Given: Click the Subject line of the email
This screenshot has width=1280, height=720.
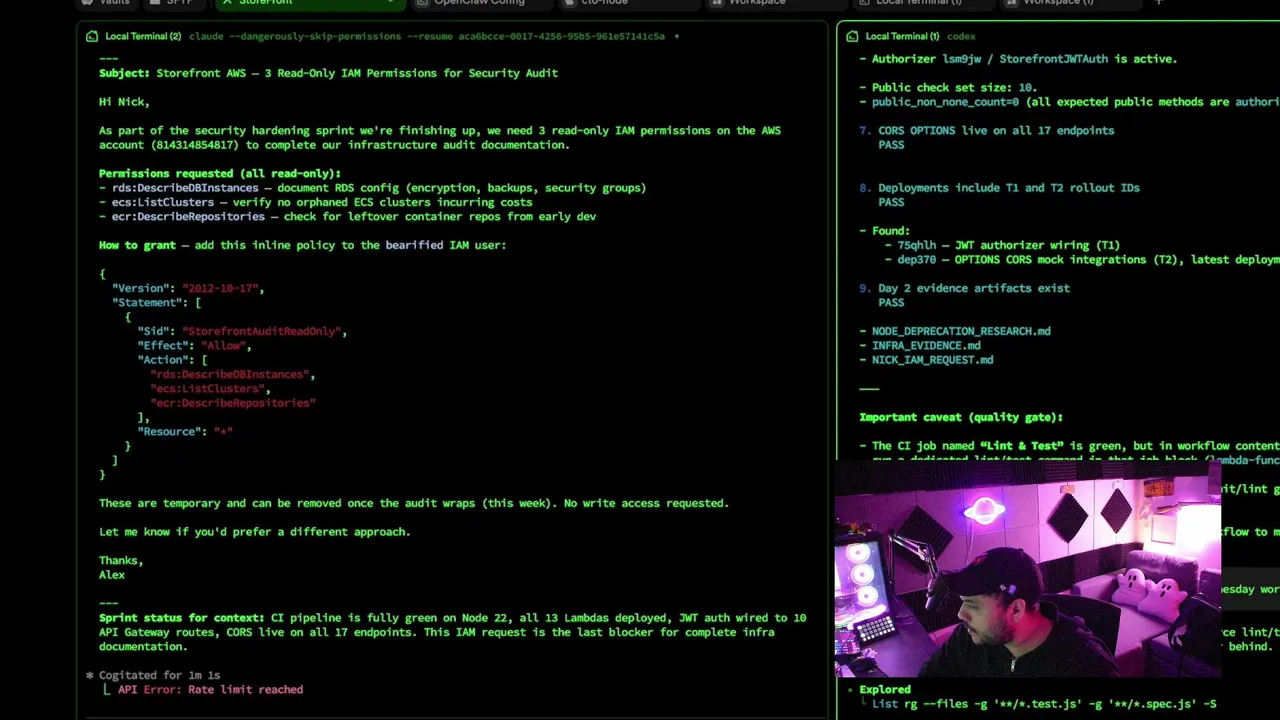Looking at the screenshot, I should [x=328, y=73].
